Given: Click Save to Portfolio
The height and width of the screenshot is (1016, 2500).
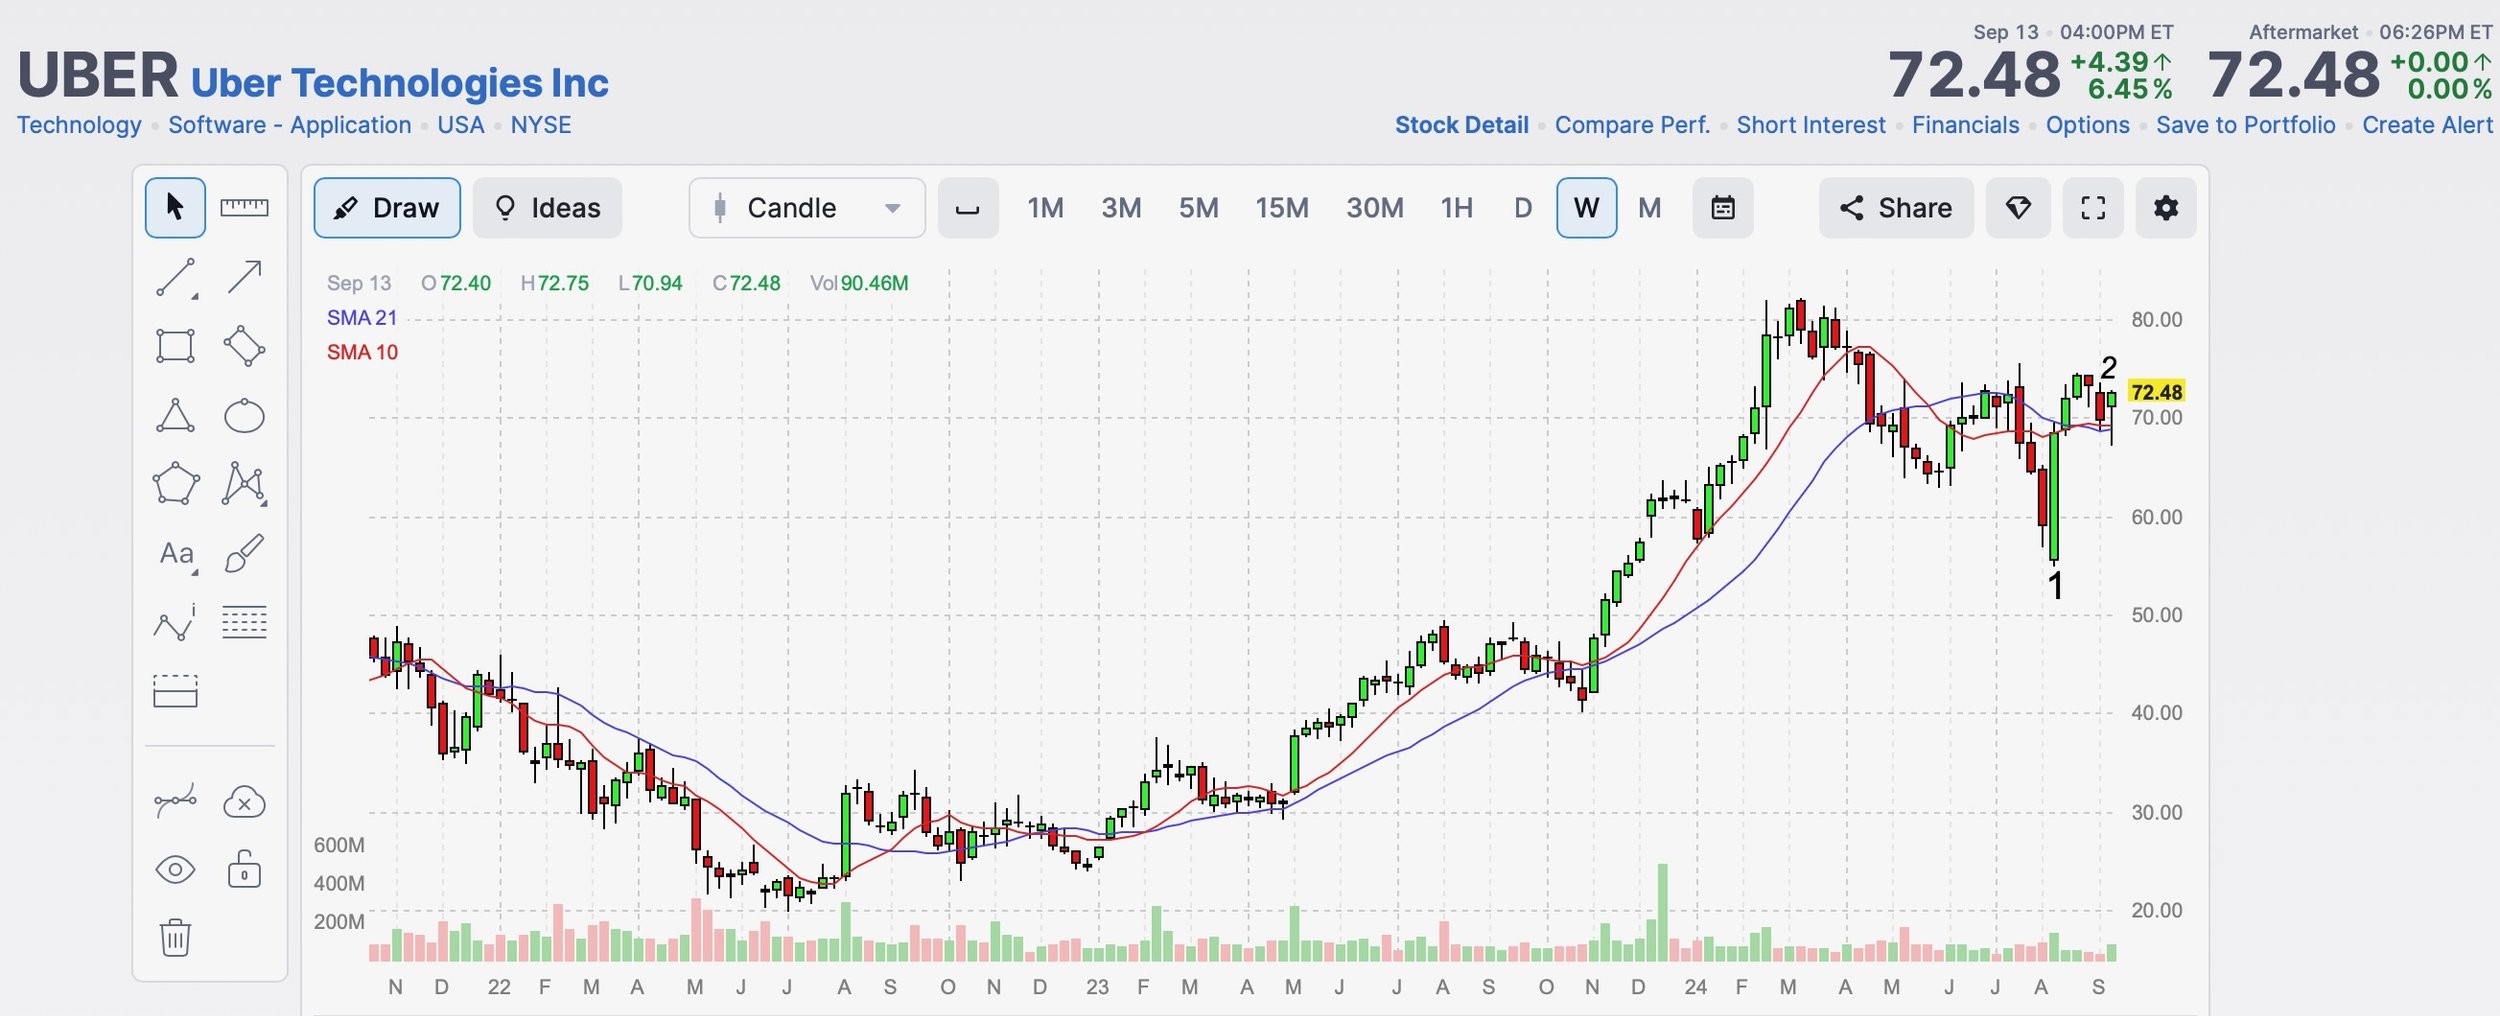Looking at the screenshot, I should 2246,125.
